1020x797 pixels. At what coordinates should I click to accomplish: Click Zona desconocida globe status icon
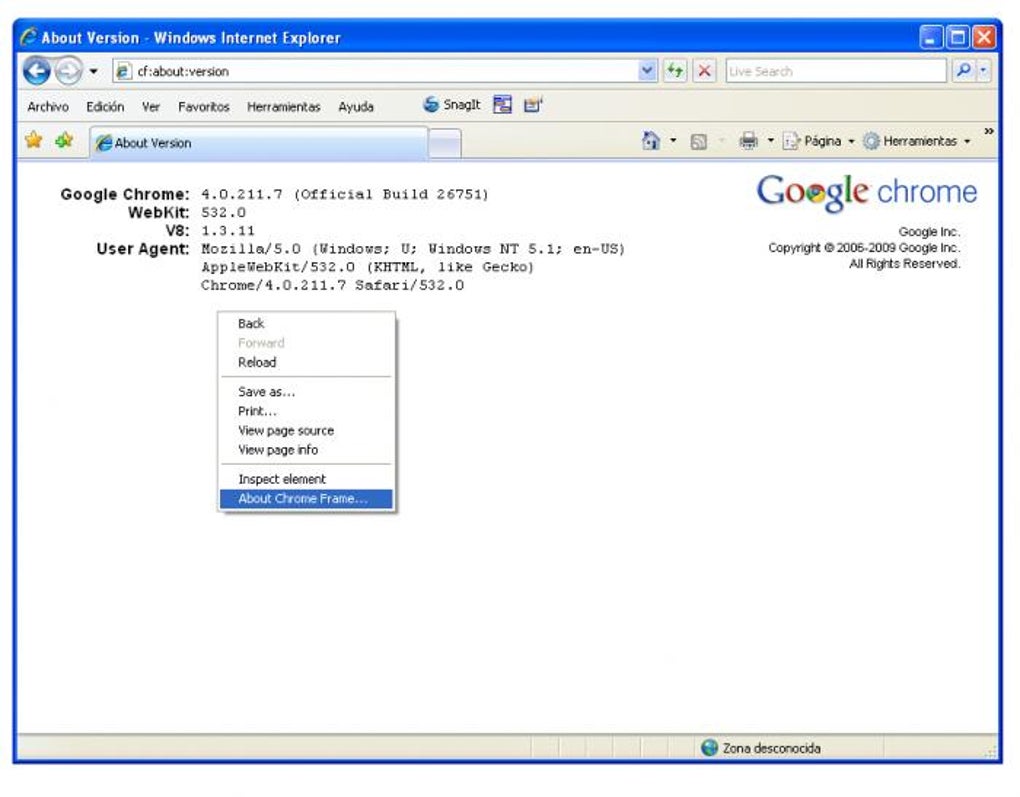tap(709, 748)
